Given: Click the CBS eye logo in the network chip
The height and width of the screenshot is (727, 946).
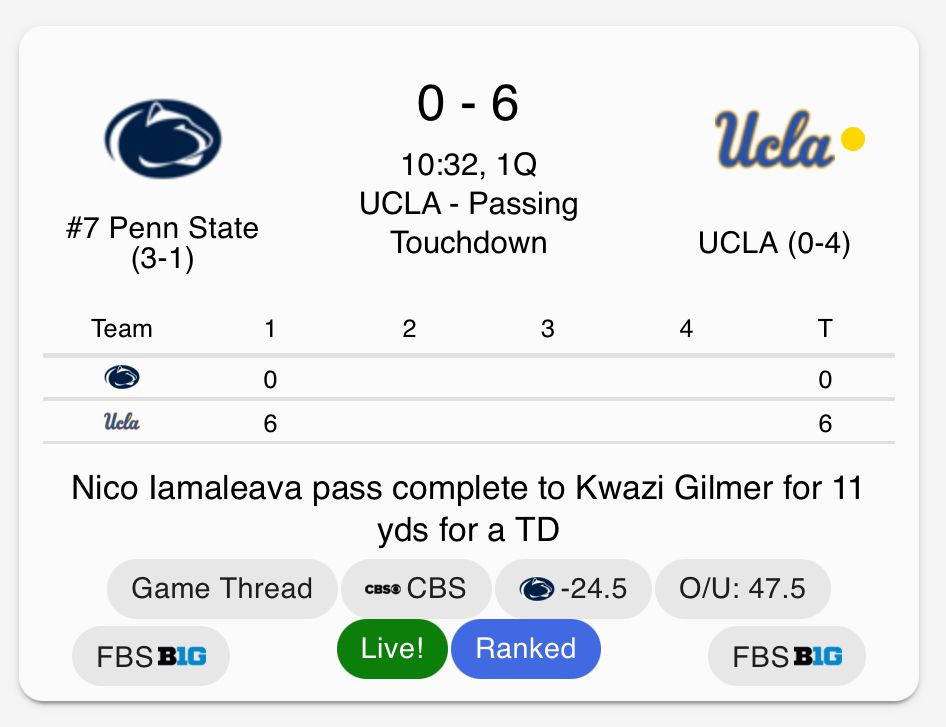Looking at the screenshot, I should pyautogui.click(x=385, y=589).
